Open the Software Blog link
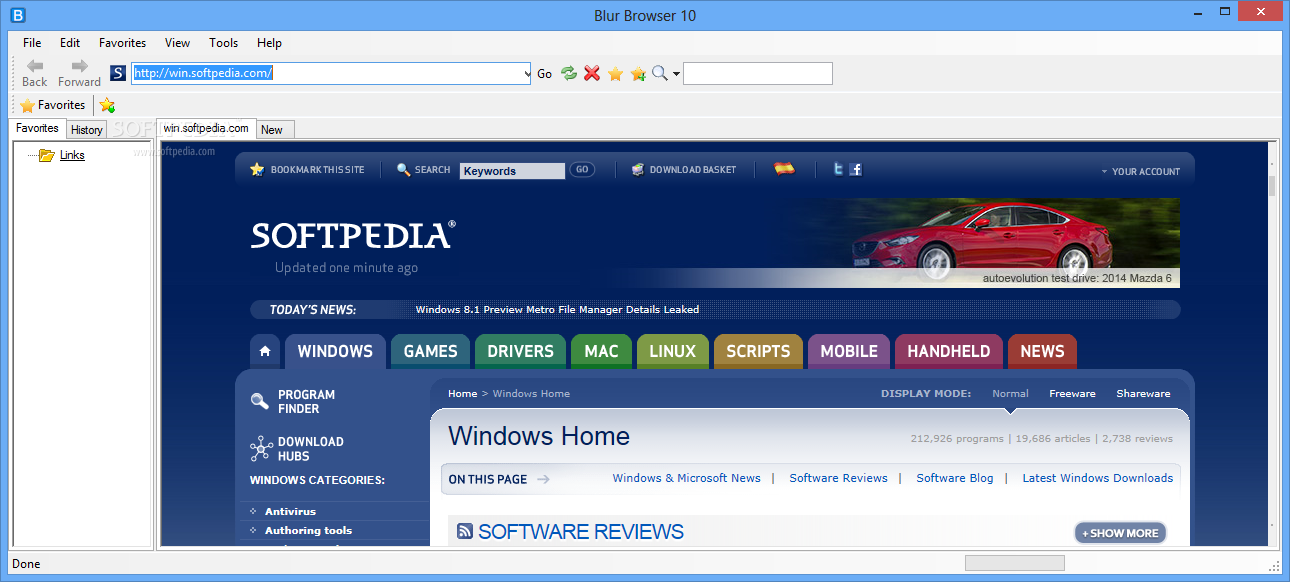This screenshot has height=582, width=1290. tap(955, 478)
